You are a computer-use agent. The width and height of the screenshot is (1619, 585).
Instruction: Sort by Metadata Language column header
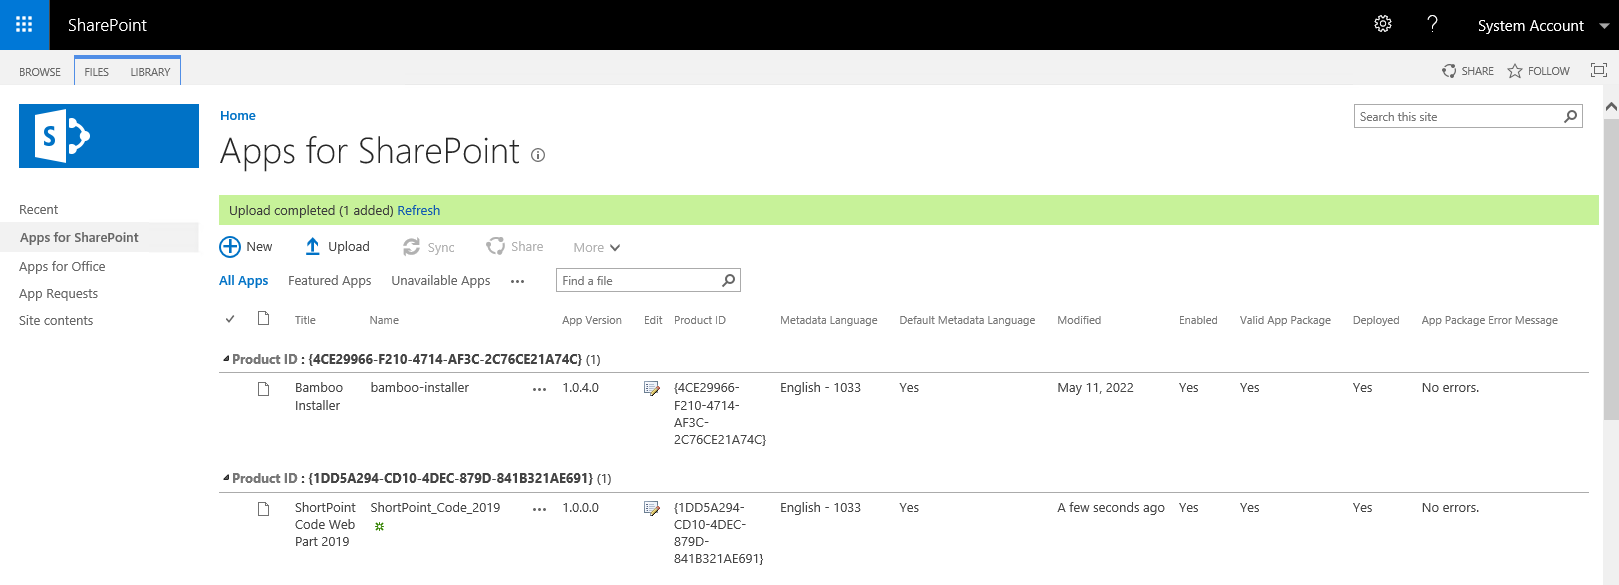829,320
